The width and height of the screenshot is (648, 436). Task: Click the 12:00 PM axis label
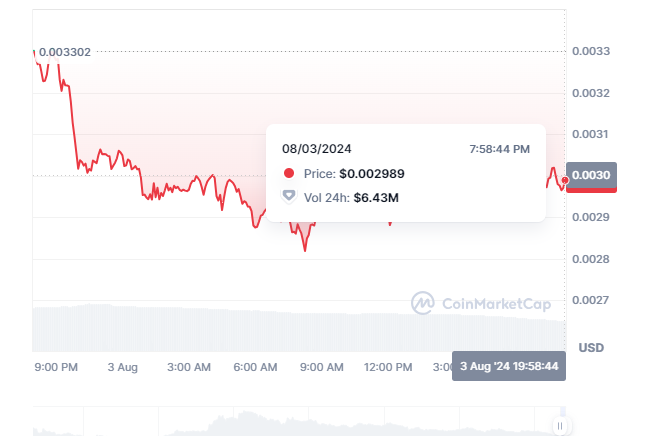(x=387, y=367)
